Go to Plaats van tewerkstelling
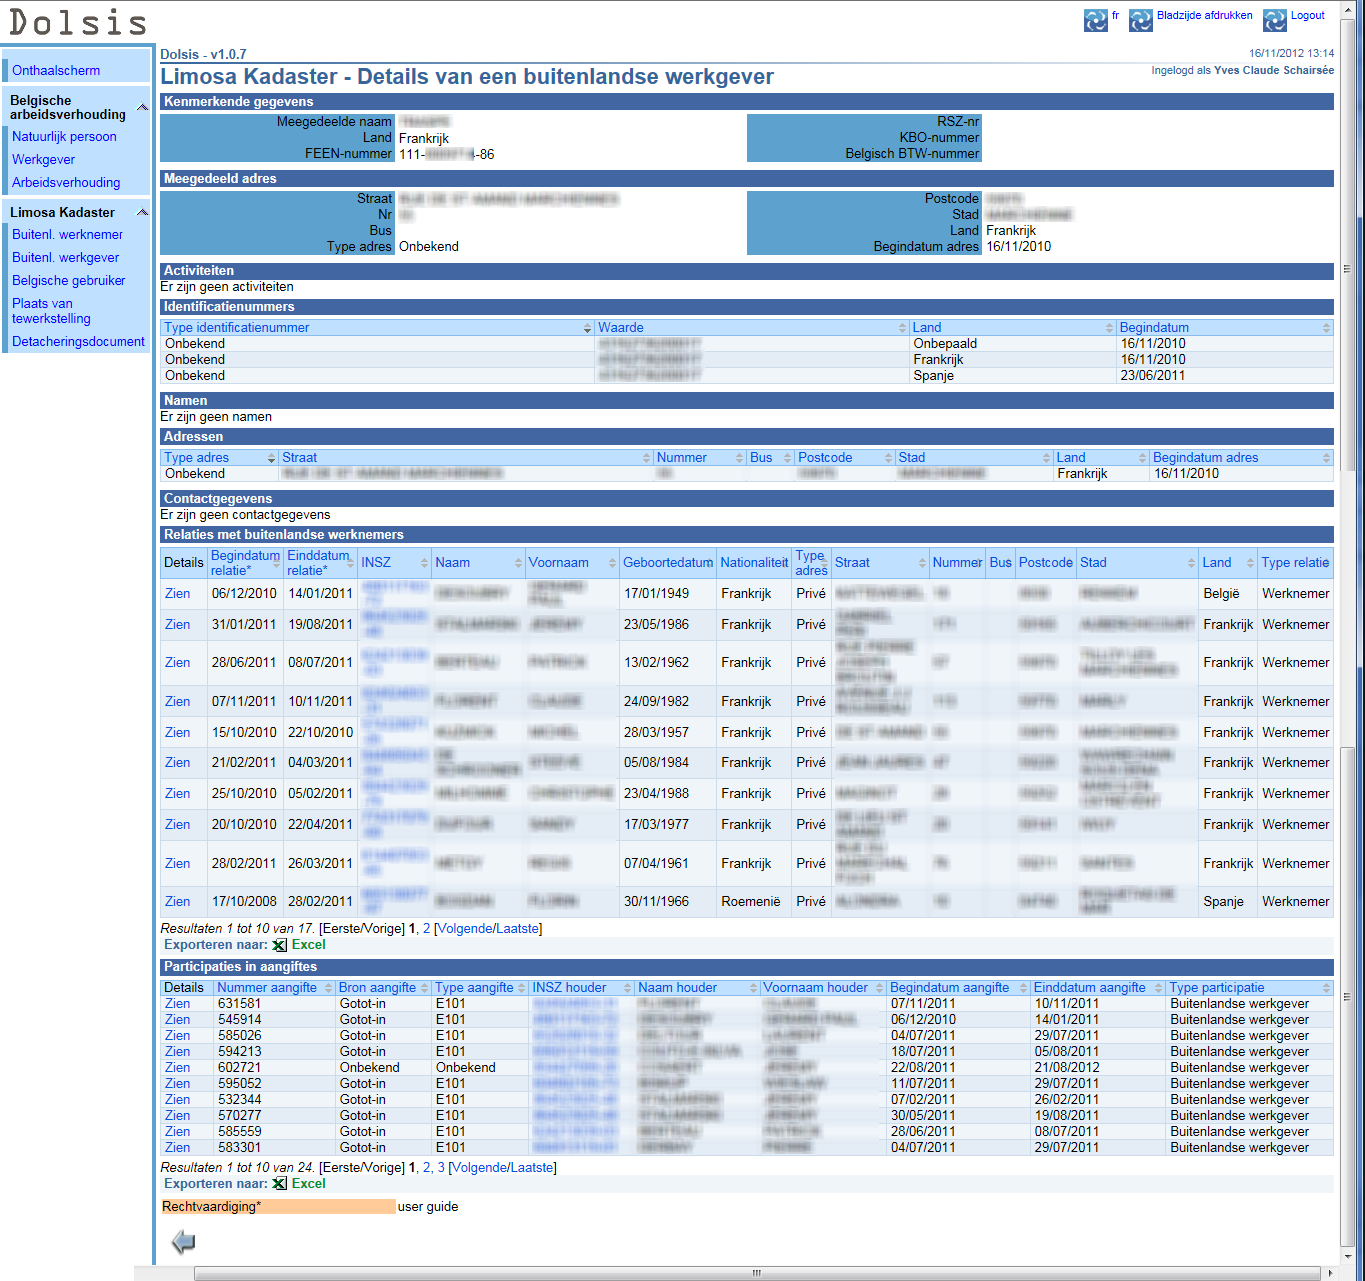Viewport: 1365px width, 1281px height. pyautogui.click(x=51, y=311)
